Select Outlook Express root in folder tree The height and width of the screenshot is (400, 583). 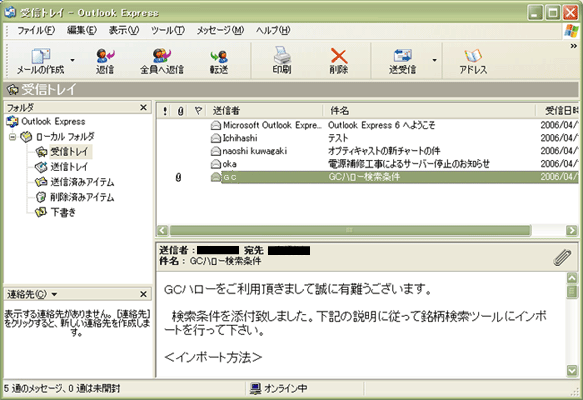pos(53,122)
